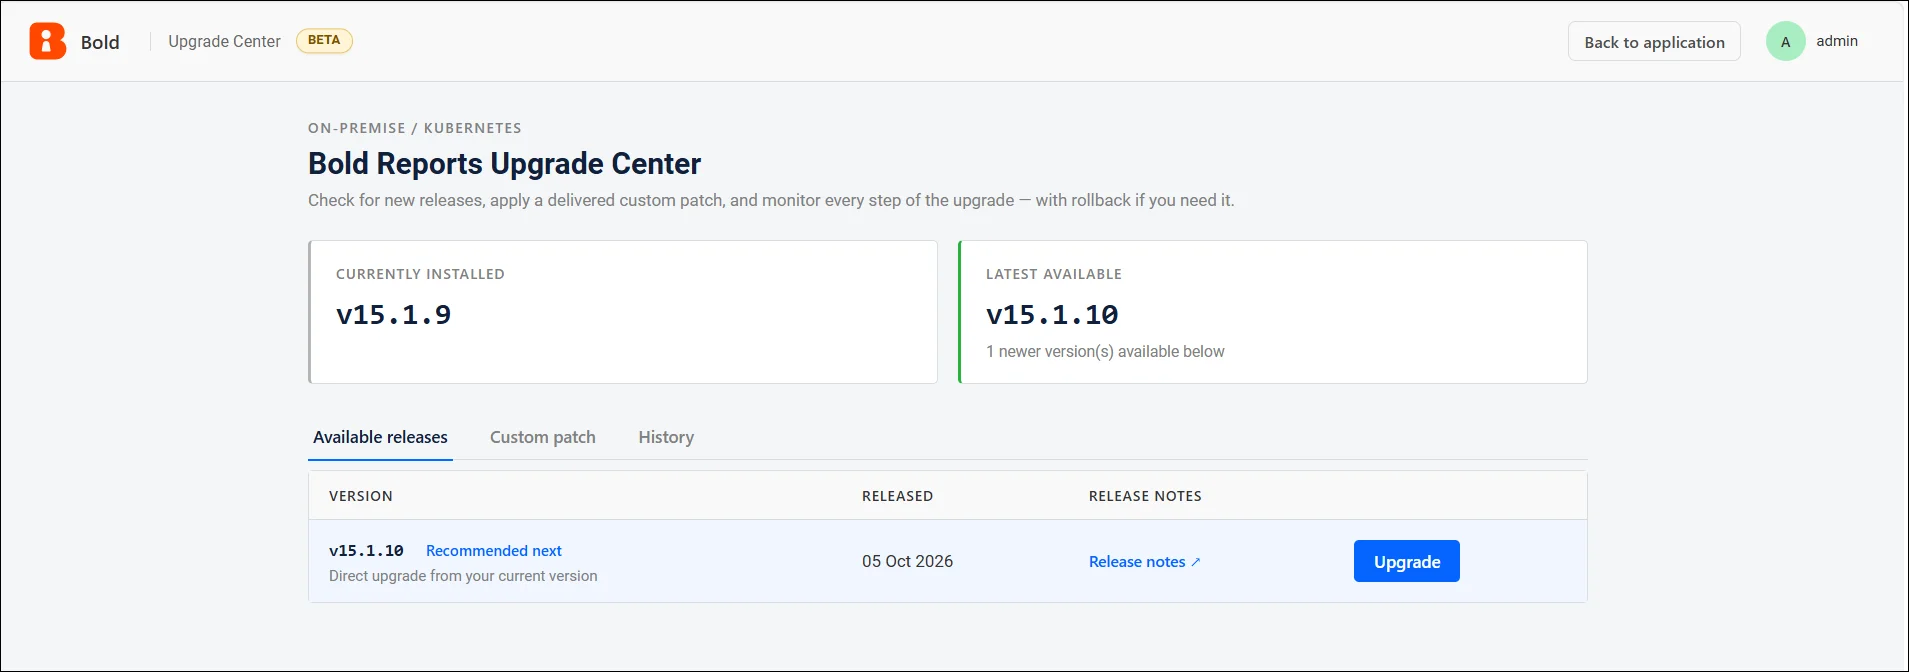
Task: Click the '1 newer version(s) available below' text
Action: 1105,352
